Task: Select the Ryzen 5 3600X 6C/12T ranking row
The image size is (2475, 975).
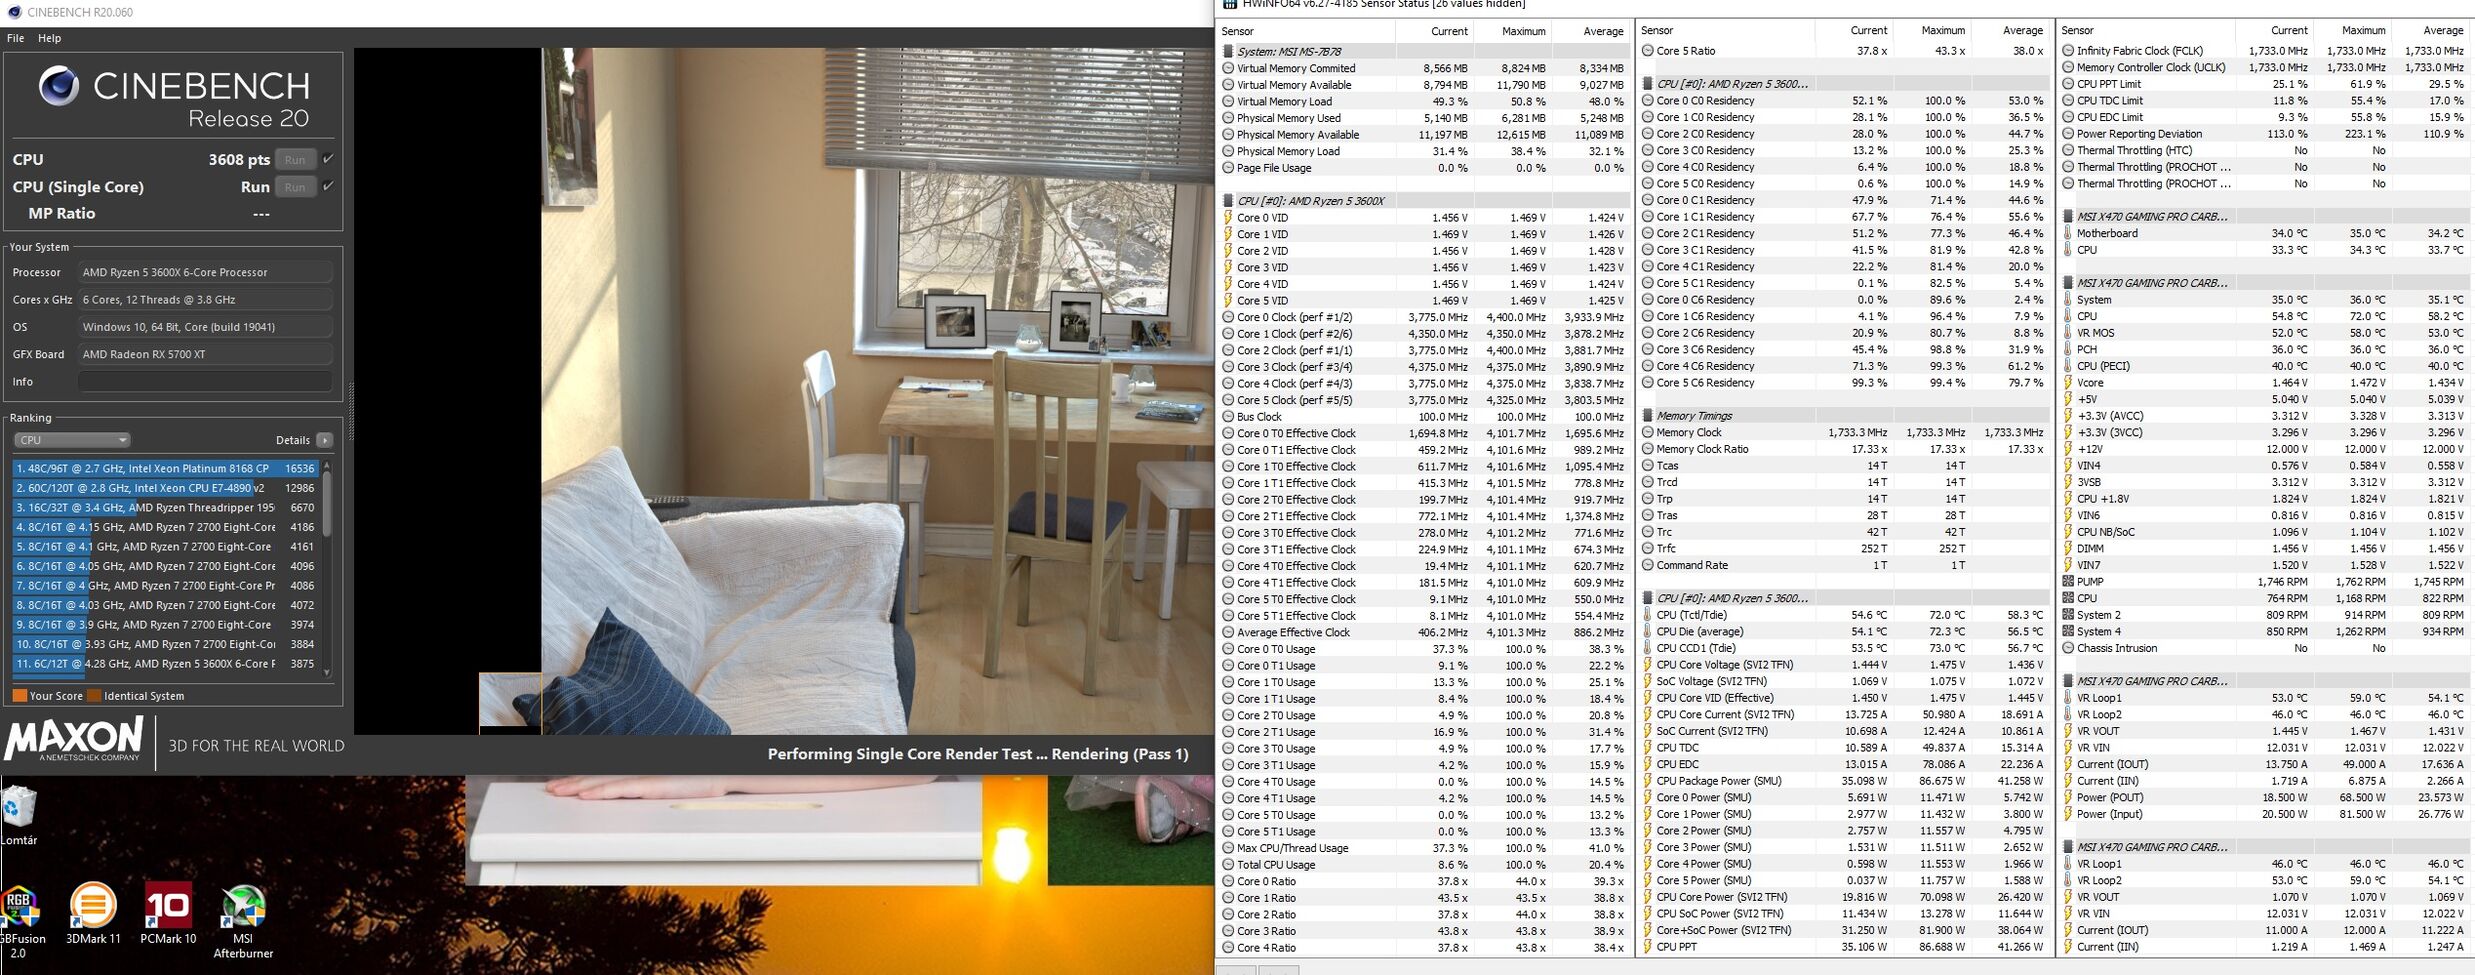Action: tap(165, 664)
